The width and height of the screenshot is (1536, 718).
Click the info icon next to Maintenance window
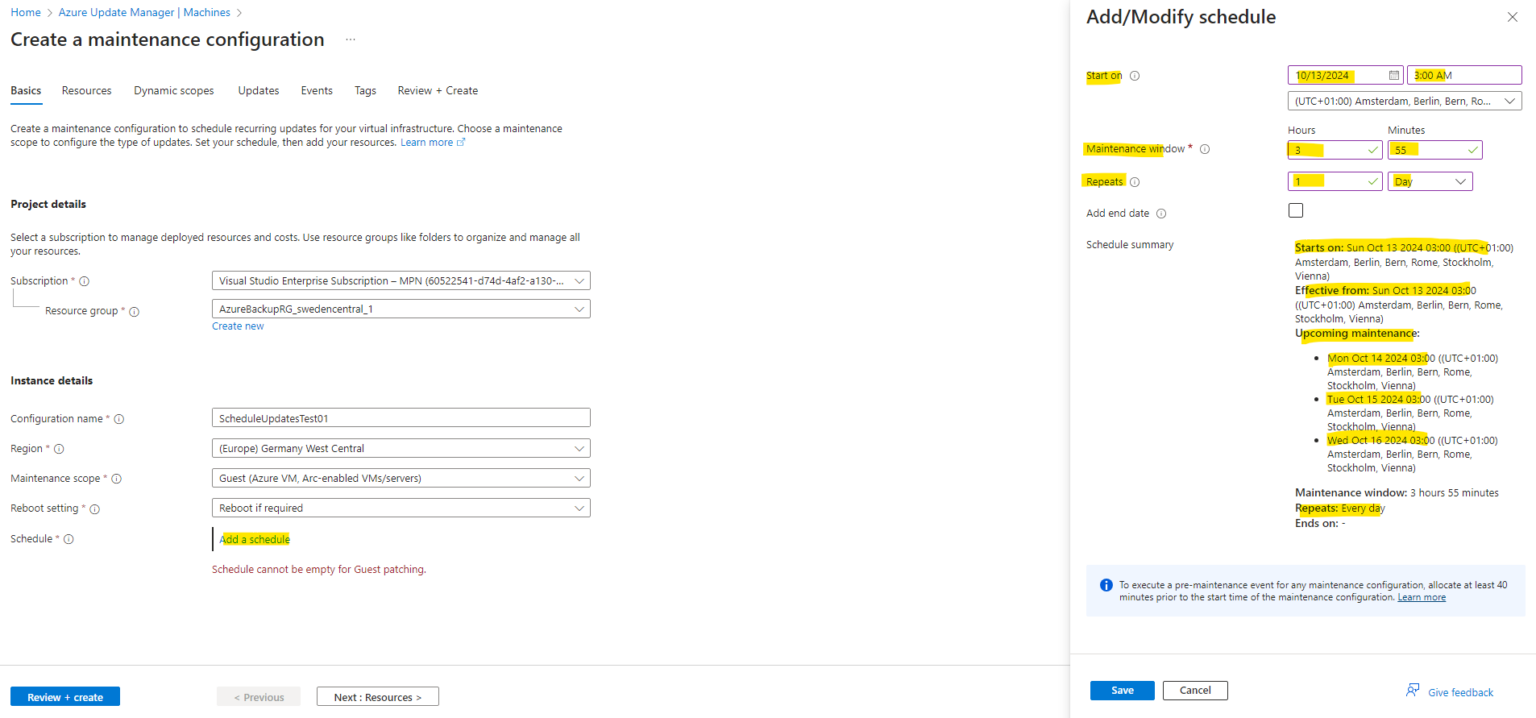click(x=1204, y=150)
